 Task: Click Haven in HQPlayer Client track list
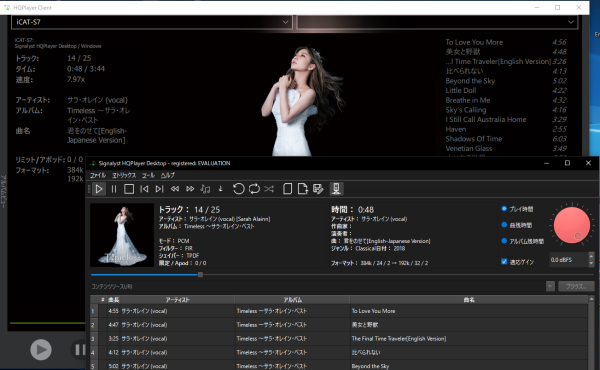456,129
